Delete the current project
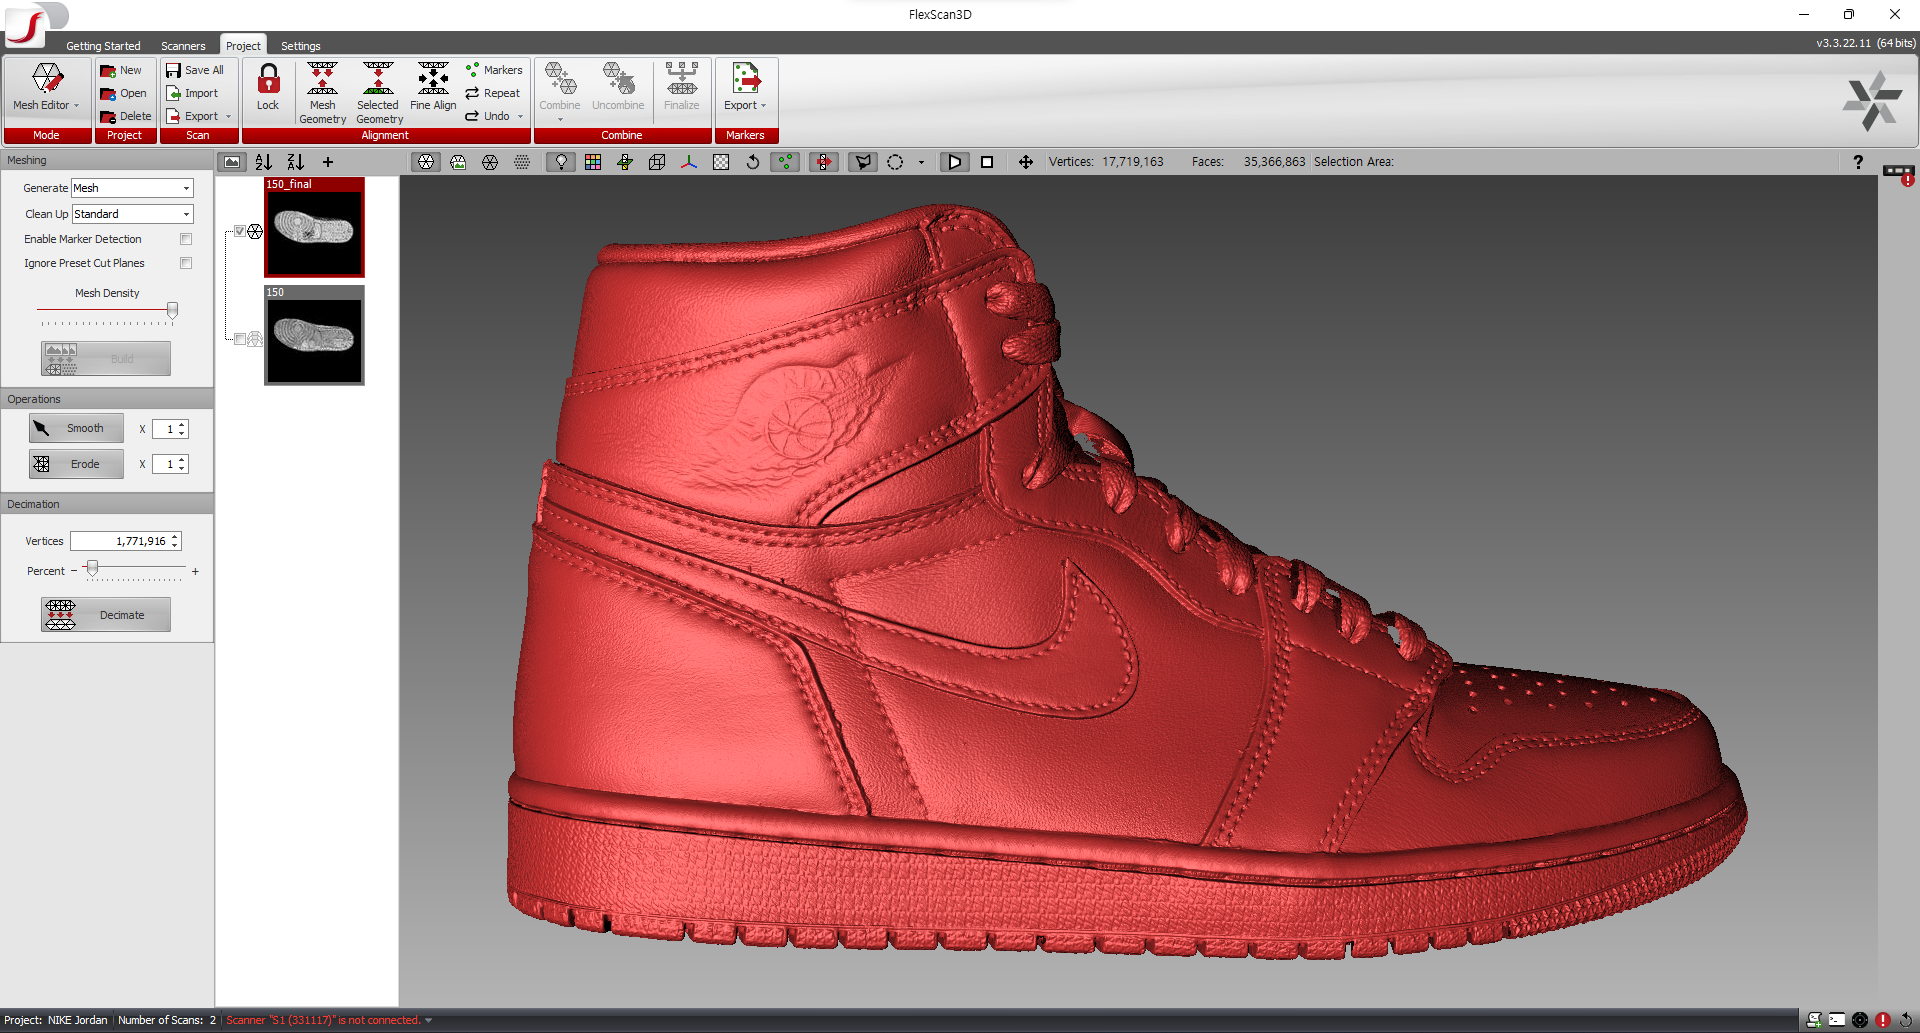The width and height of the screenshot is (1920, 1033). coord(125,117)
